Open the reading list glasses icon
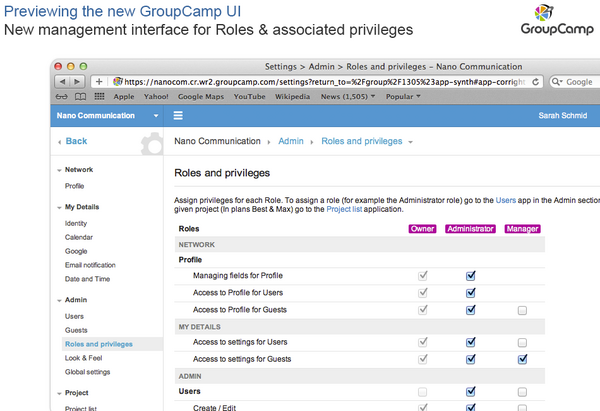 62,96
